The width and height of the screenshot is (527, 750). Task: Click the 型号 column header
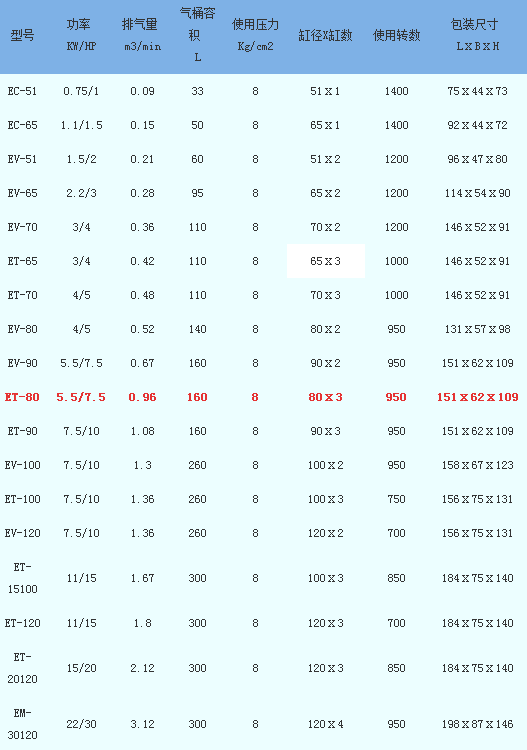pyautogui.click(x=22, y=35)
